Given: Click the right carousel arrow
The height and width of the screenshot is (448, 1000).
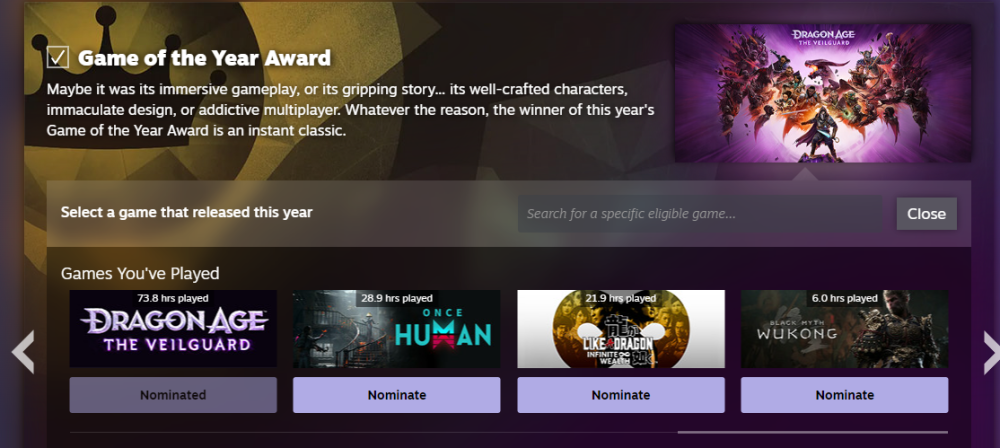Looking at the screenshot, I should pos(990,352).
